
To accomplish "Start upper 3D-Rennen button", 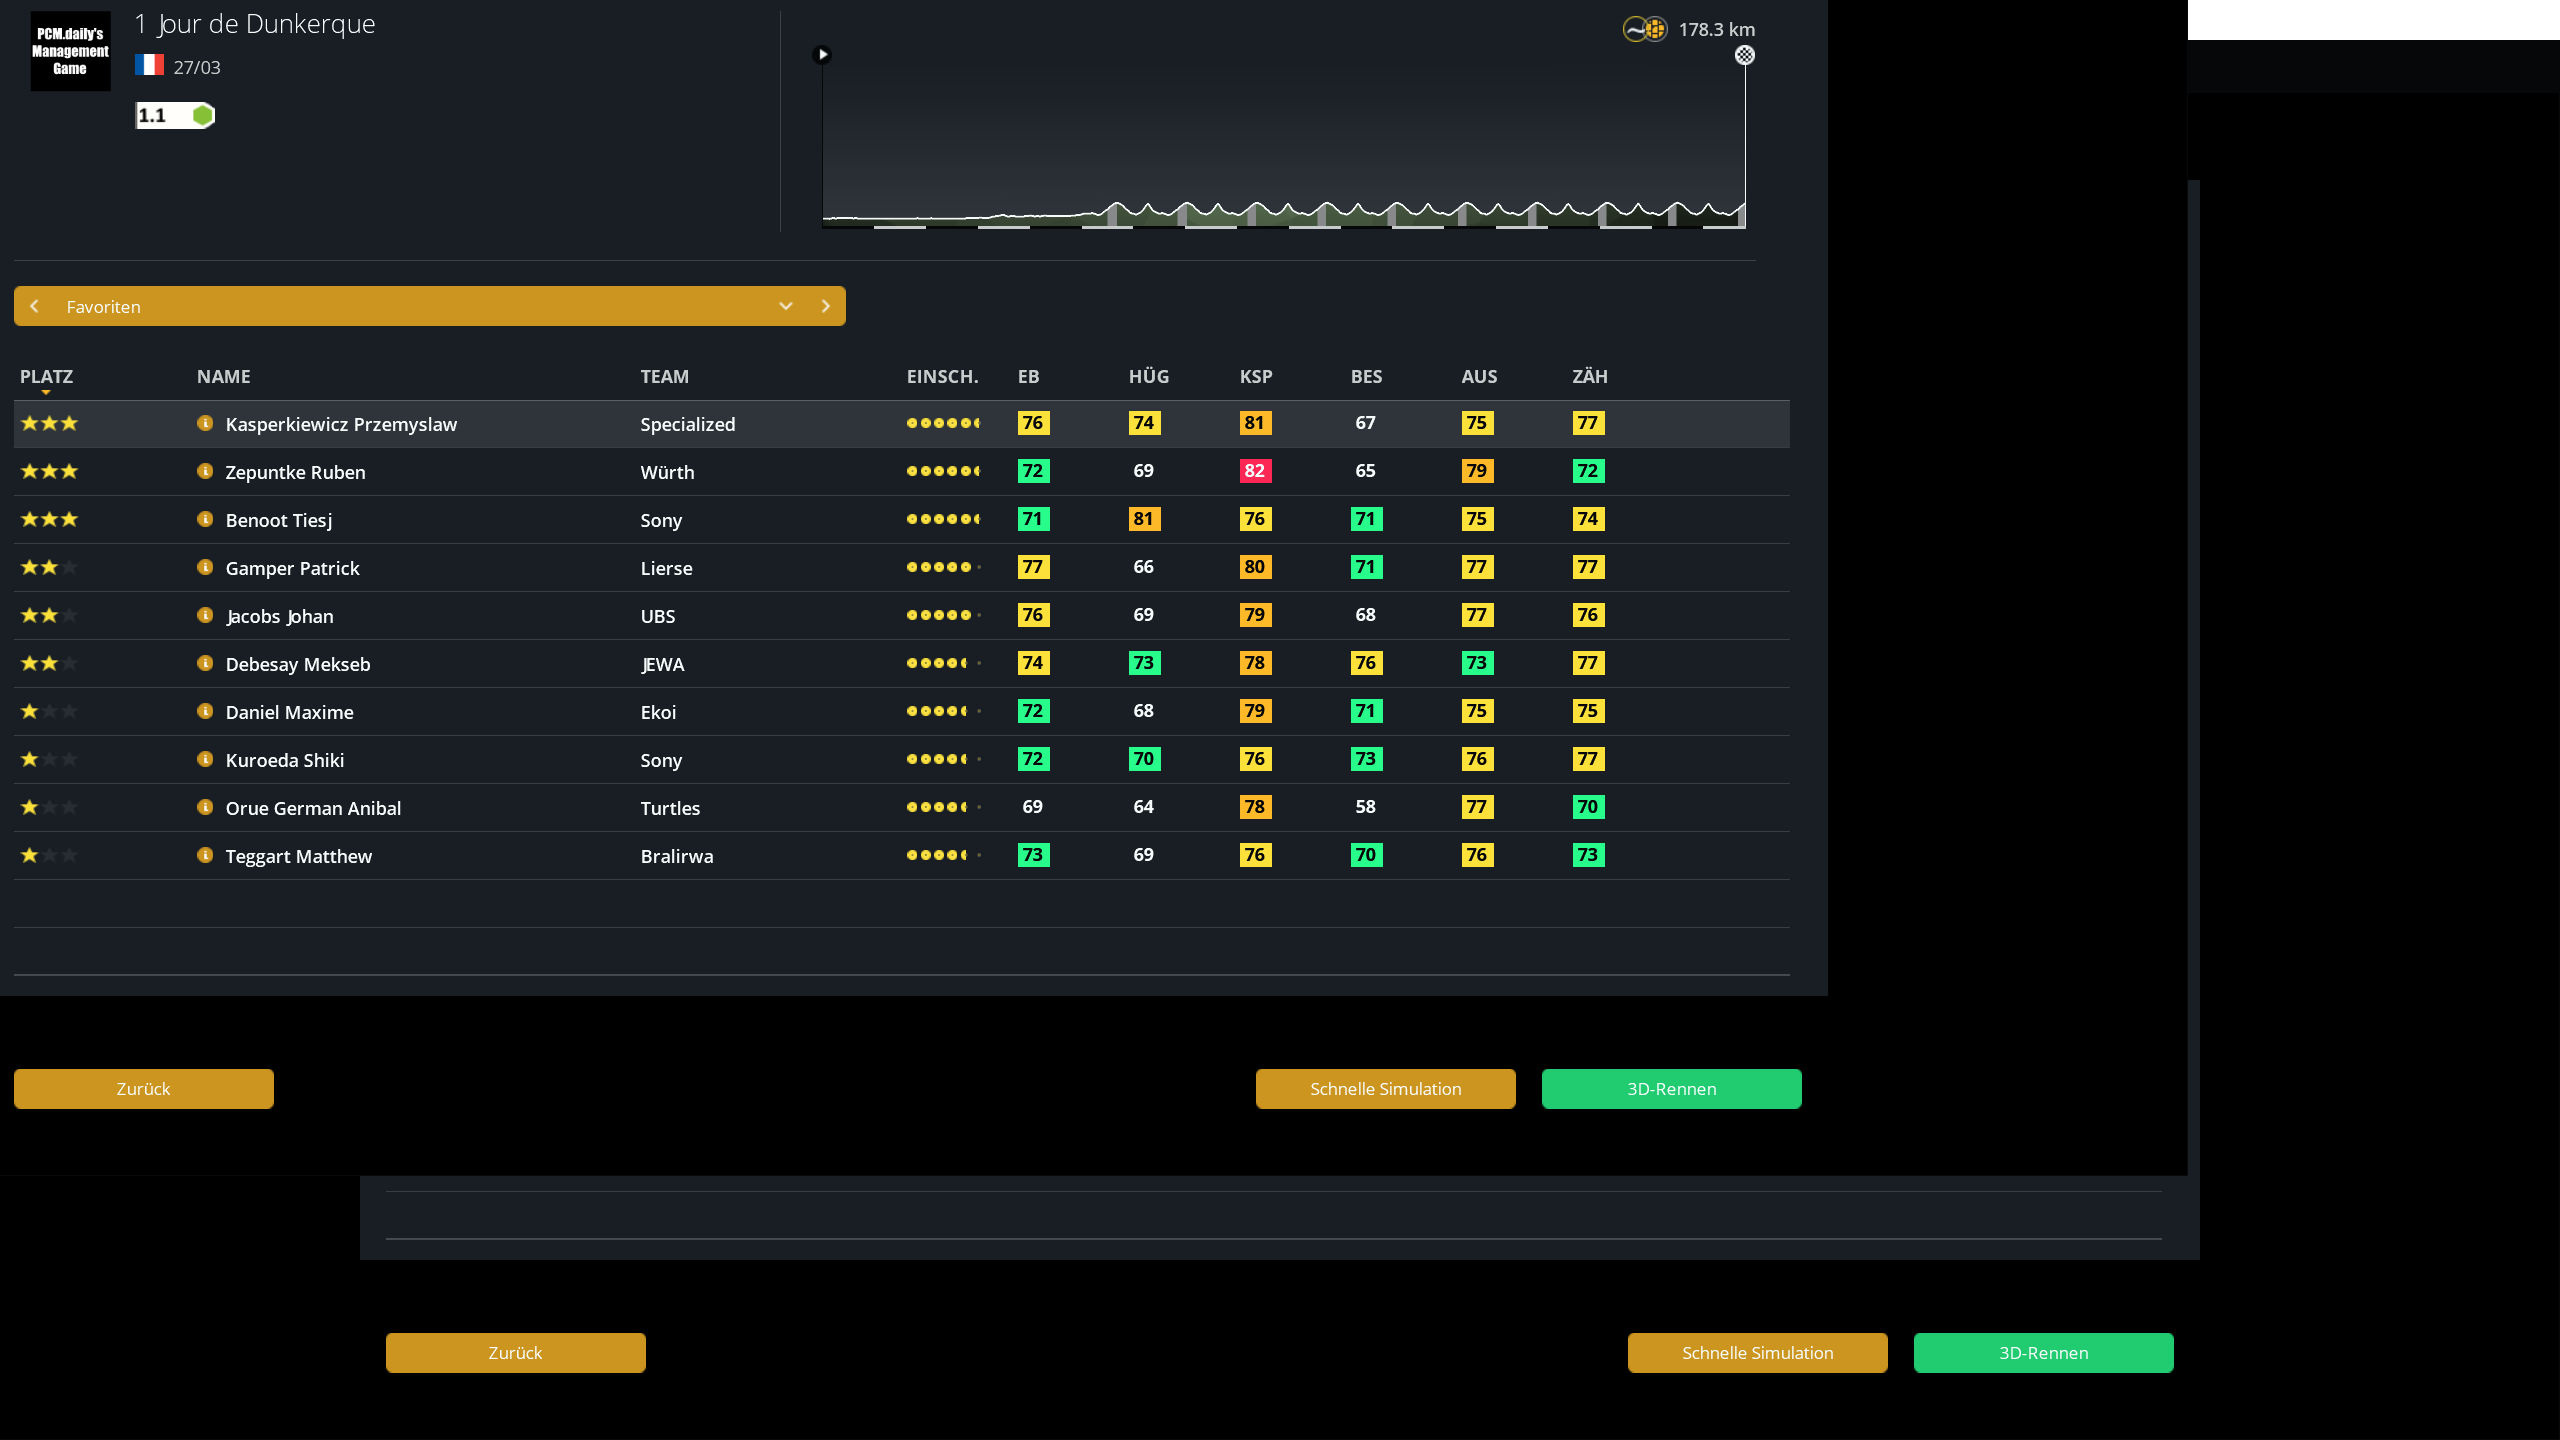I will pyautogui.click(x=1672, y=1089).
